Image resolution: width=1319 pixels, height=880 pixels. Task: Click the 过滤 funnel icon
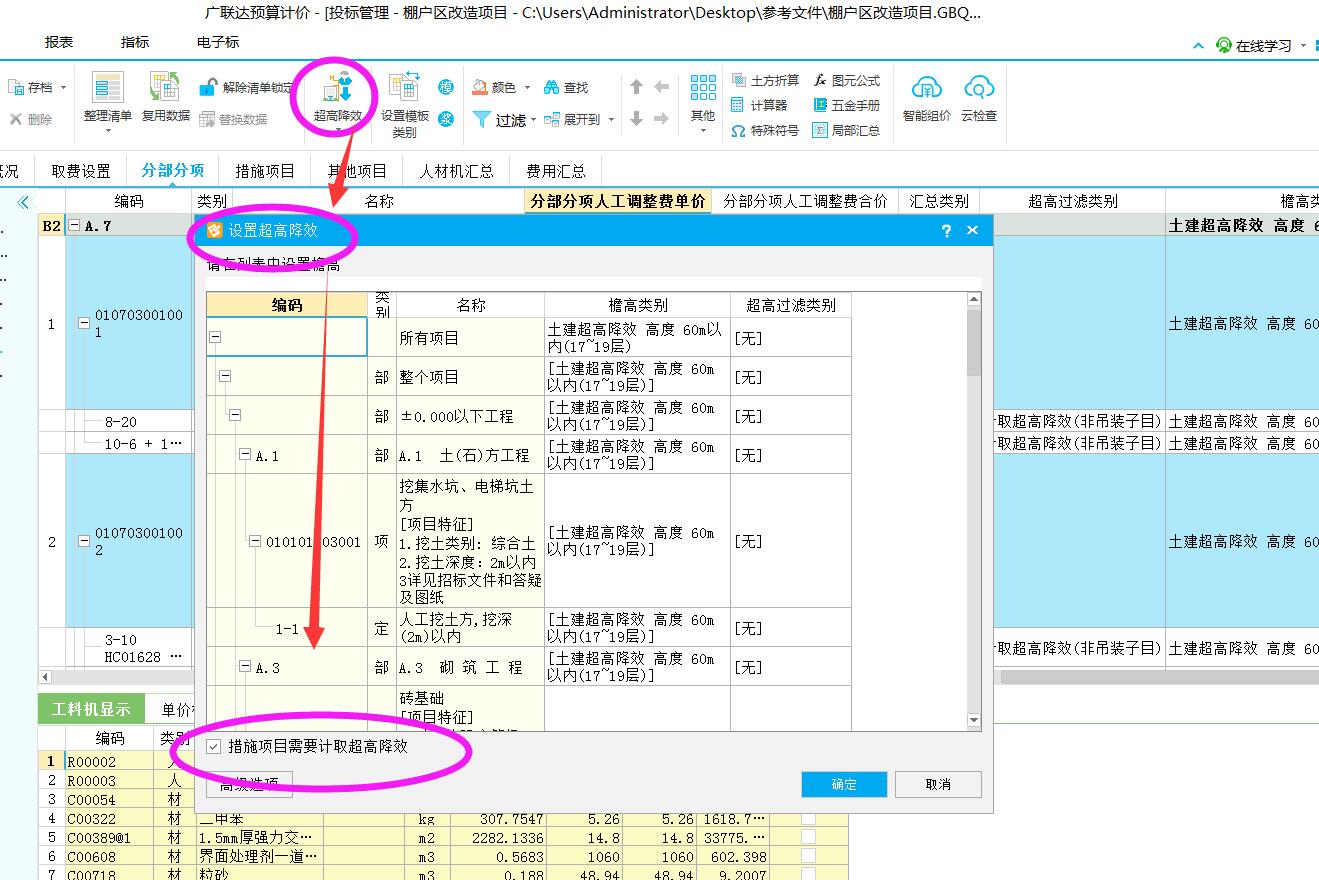click(x=482, y=119)
